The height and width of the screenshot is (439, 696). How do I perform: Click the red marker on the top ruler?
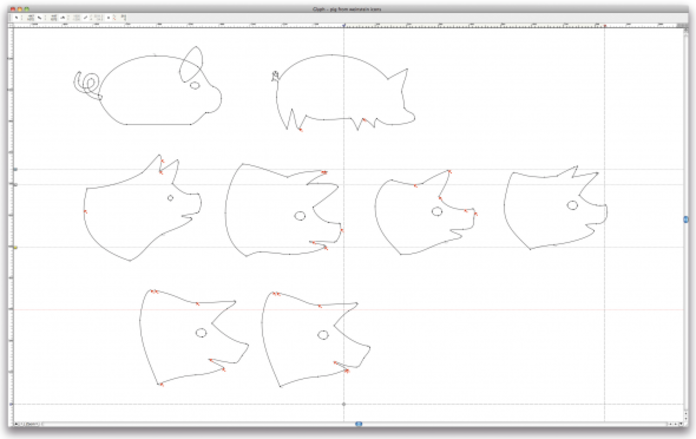pos(605,26)
